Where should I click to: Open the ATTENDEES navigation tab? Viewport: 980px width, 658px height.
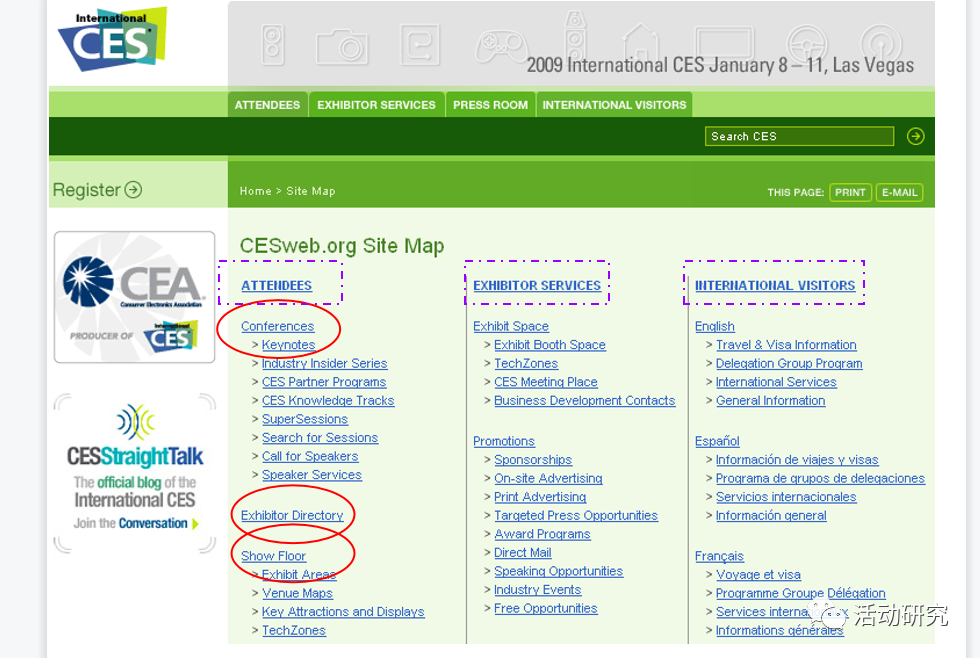tap(268, 105)
